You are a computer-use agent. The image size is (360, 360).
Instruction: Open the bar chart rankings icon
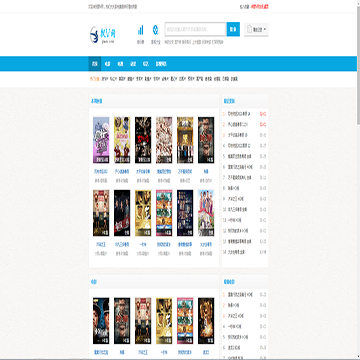pyautogui.click(x=140, y=30)
